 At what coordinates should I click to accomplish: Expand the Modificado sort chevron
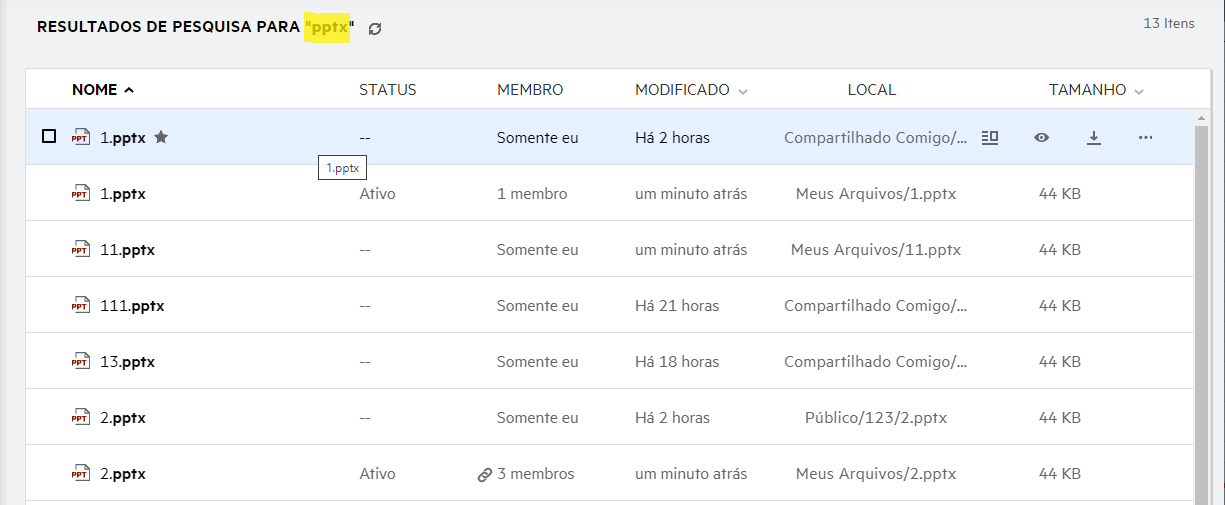coord(743,92)
